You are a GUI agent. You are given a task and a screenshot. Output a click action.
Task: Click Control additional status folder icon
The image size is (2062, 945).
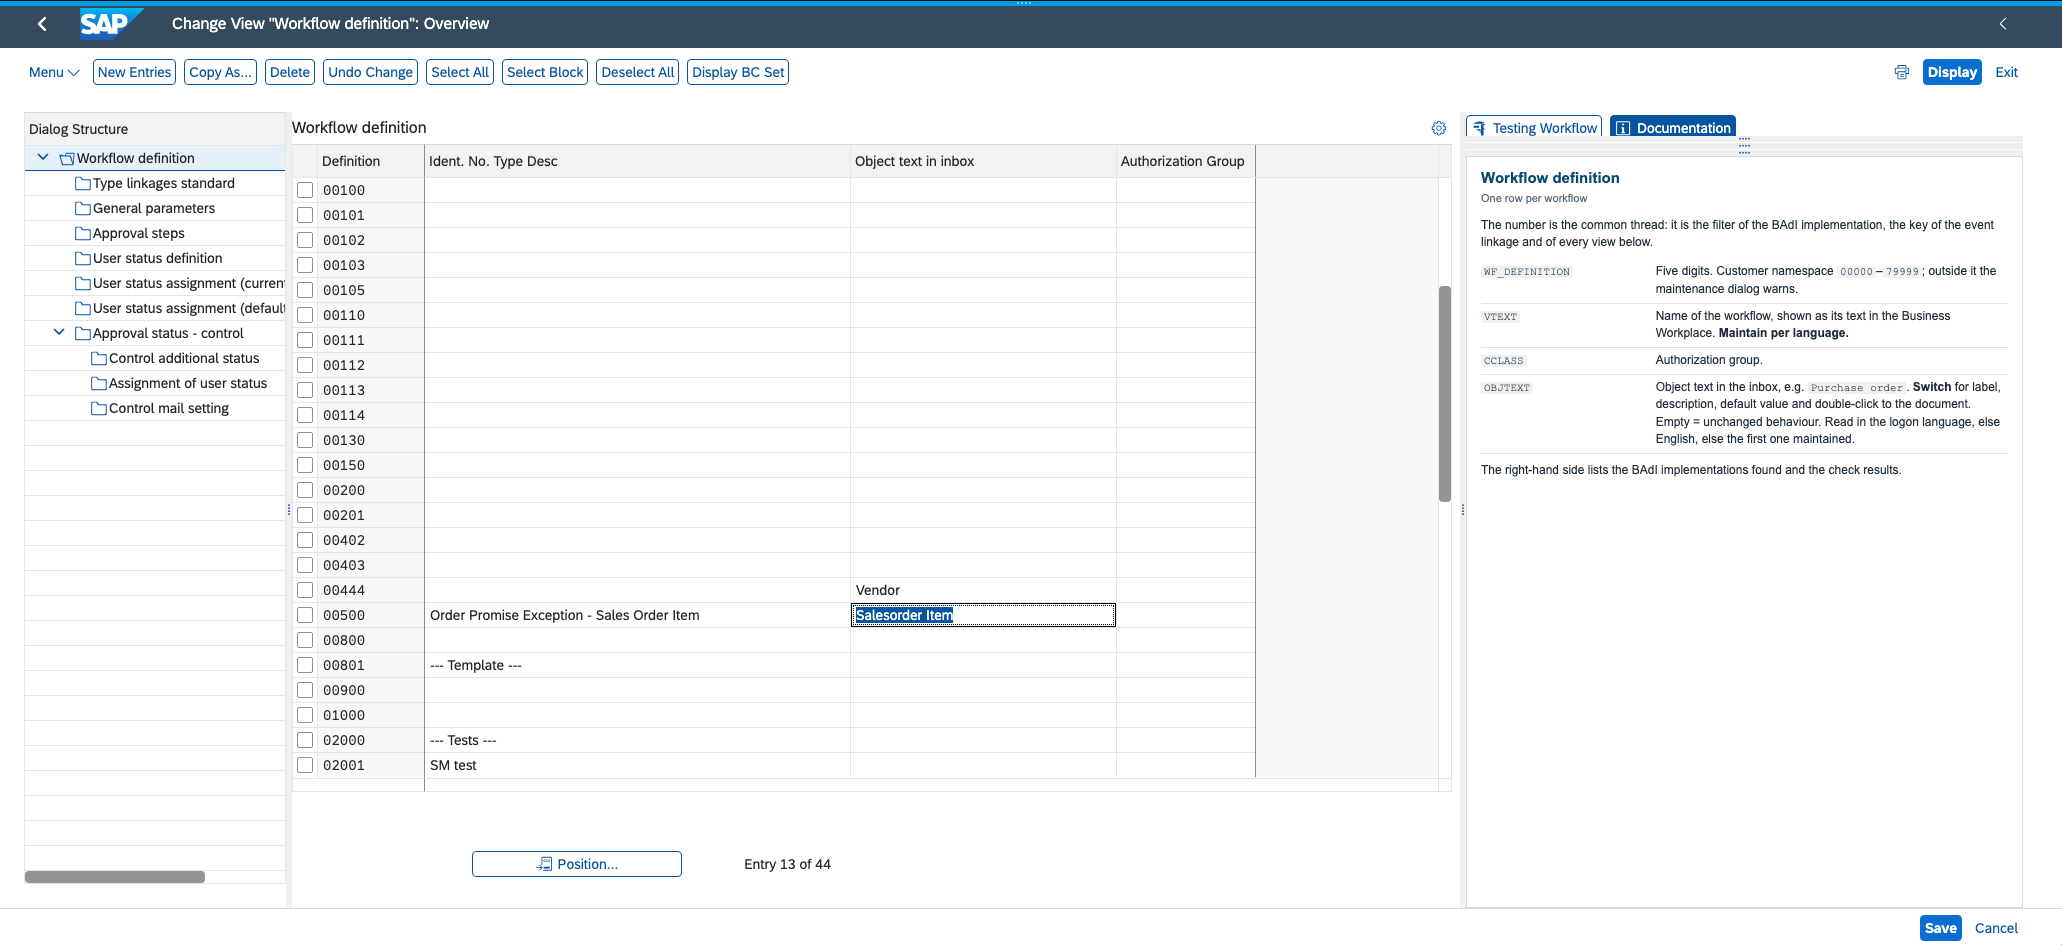(99, 358)
